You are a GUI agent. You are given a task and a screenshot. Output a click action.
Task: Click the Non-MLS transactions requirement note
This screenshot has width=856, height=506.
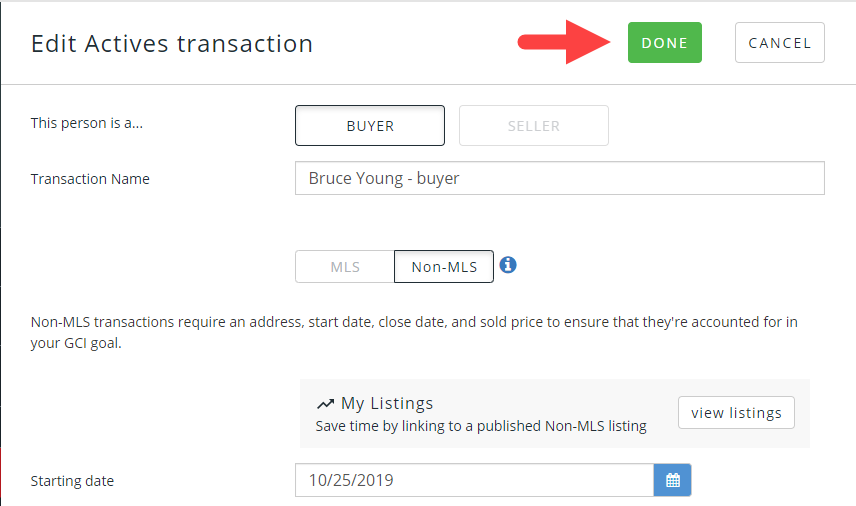(414, 332)
